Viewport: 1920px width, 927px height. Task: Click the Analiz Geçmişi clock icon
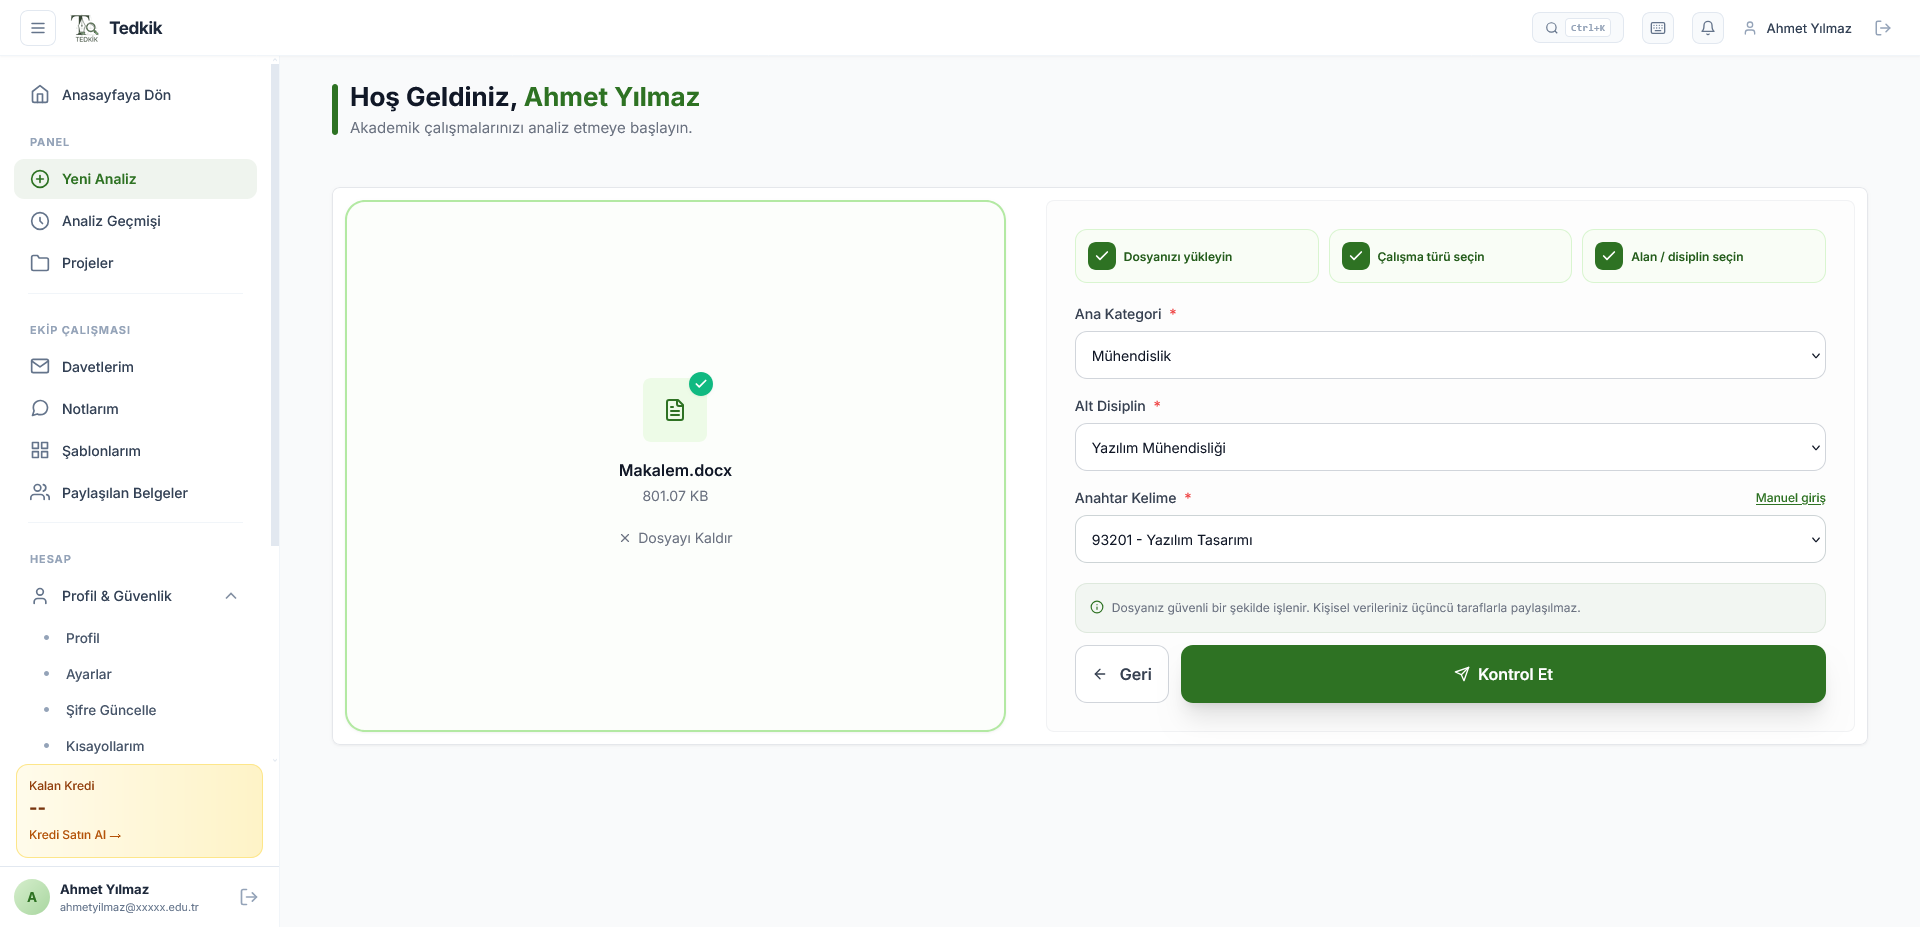pyautogui.click(x=40, y=221)
